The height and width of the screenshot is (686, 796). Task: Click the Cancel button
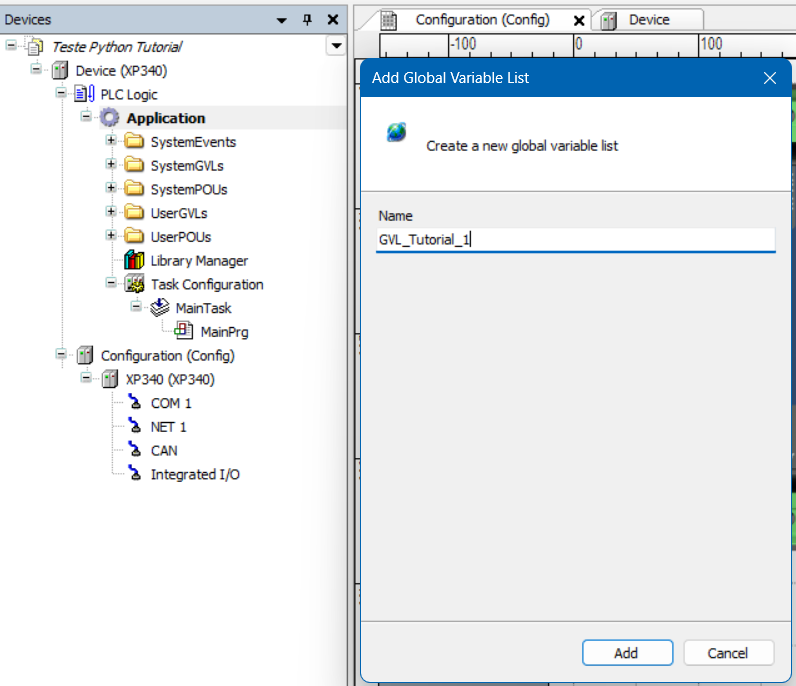[728, 653]
